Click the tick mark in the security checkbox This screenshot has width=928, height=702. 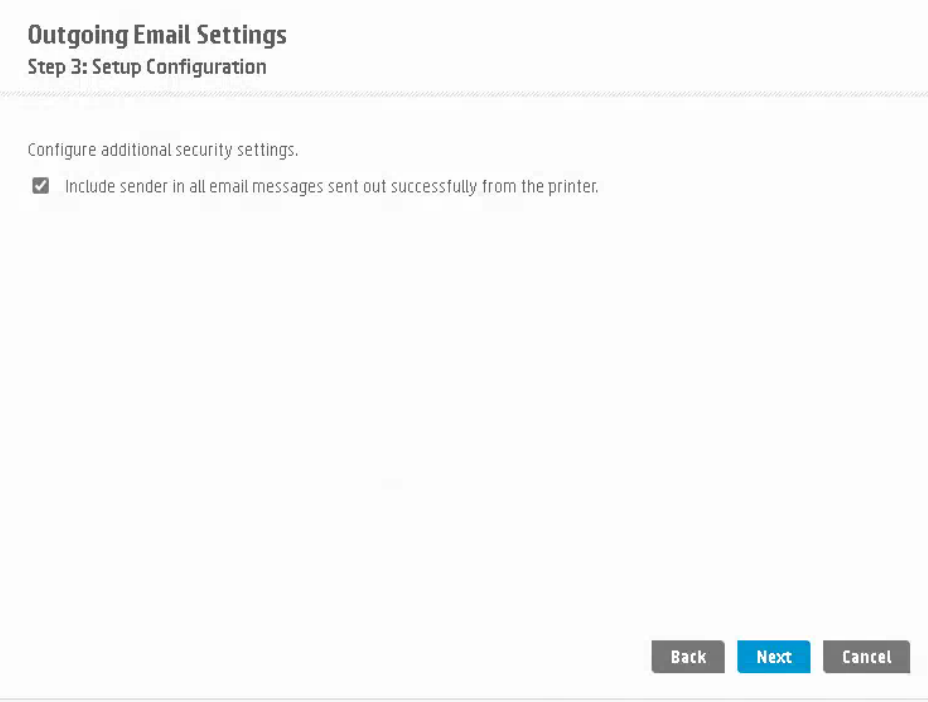click(41, 186)
